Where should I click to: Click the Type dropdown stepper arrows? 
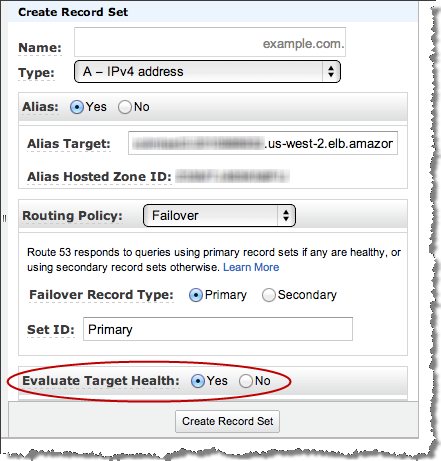331,71
